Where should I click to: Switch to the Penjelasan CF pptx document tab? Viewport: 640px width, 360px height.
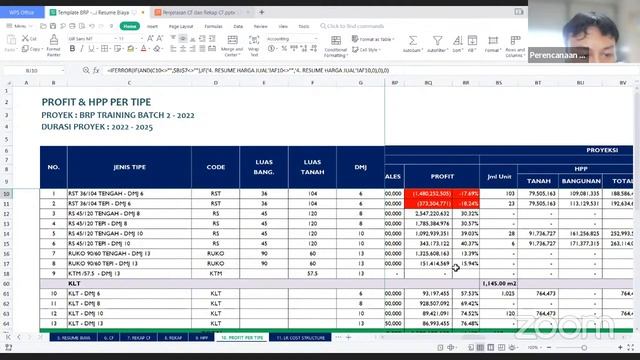pos(202,13)
